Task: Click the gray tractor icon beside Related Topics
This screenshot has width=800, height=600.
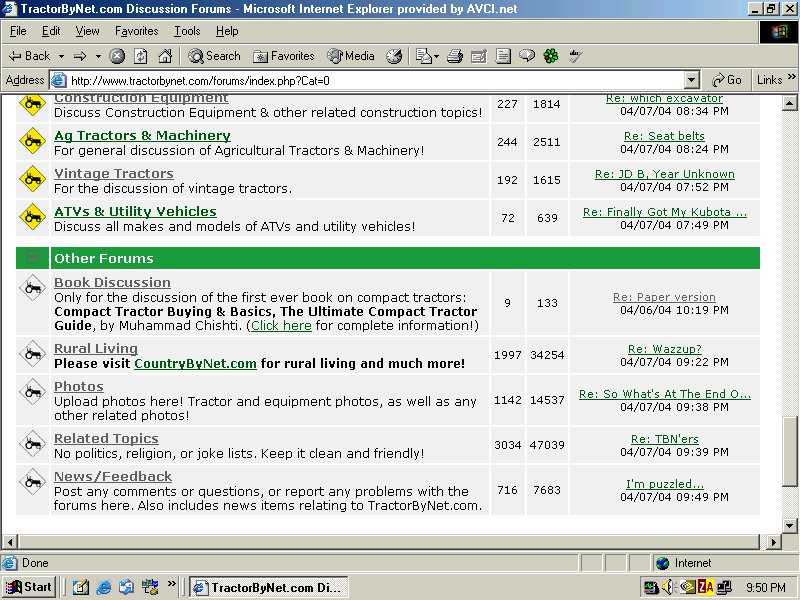Action: (x=33, y=445)
